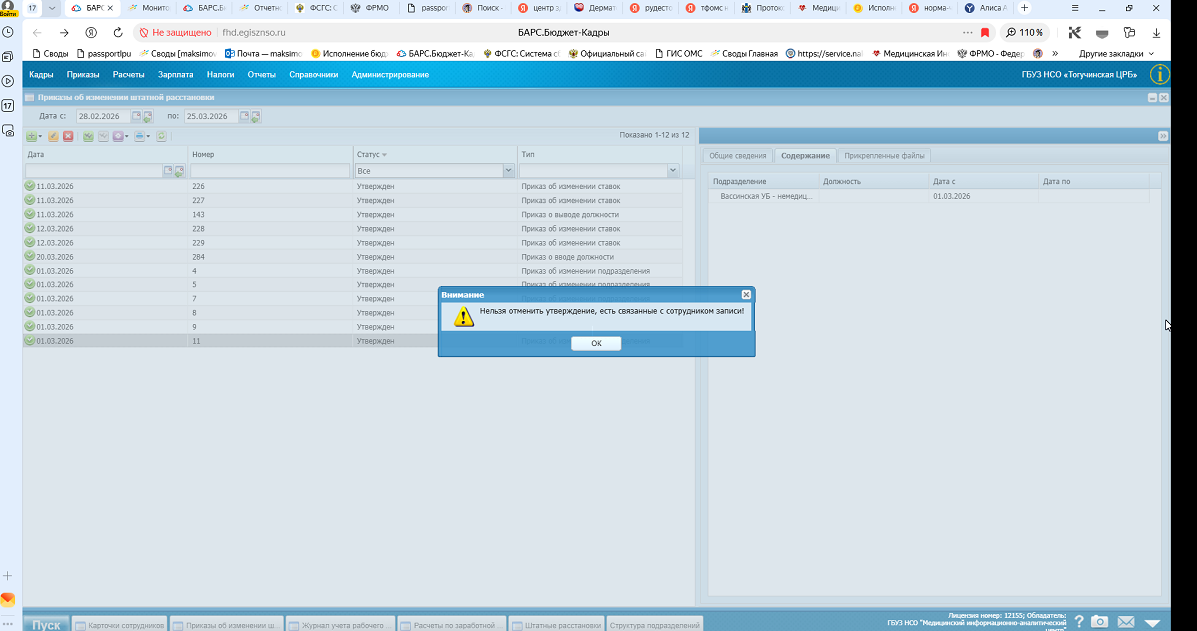Open browser history clock icon in sidebar
1197x631 pixels.
8,32
